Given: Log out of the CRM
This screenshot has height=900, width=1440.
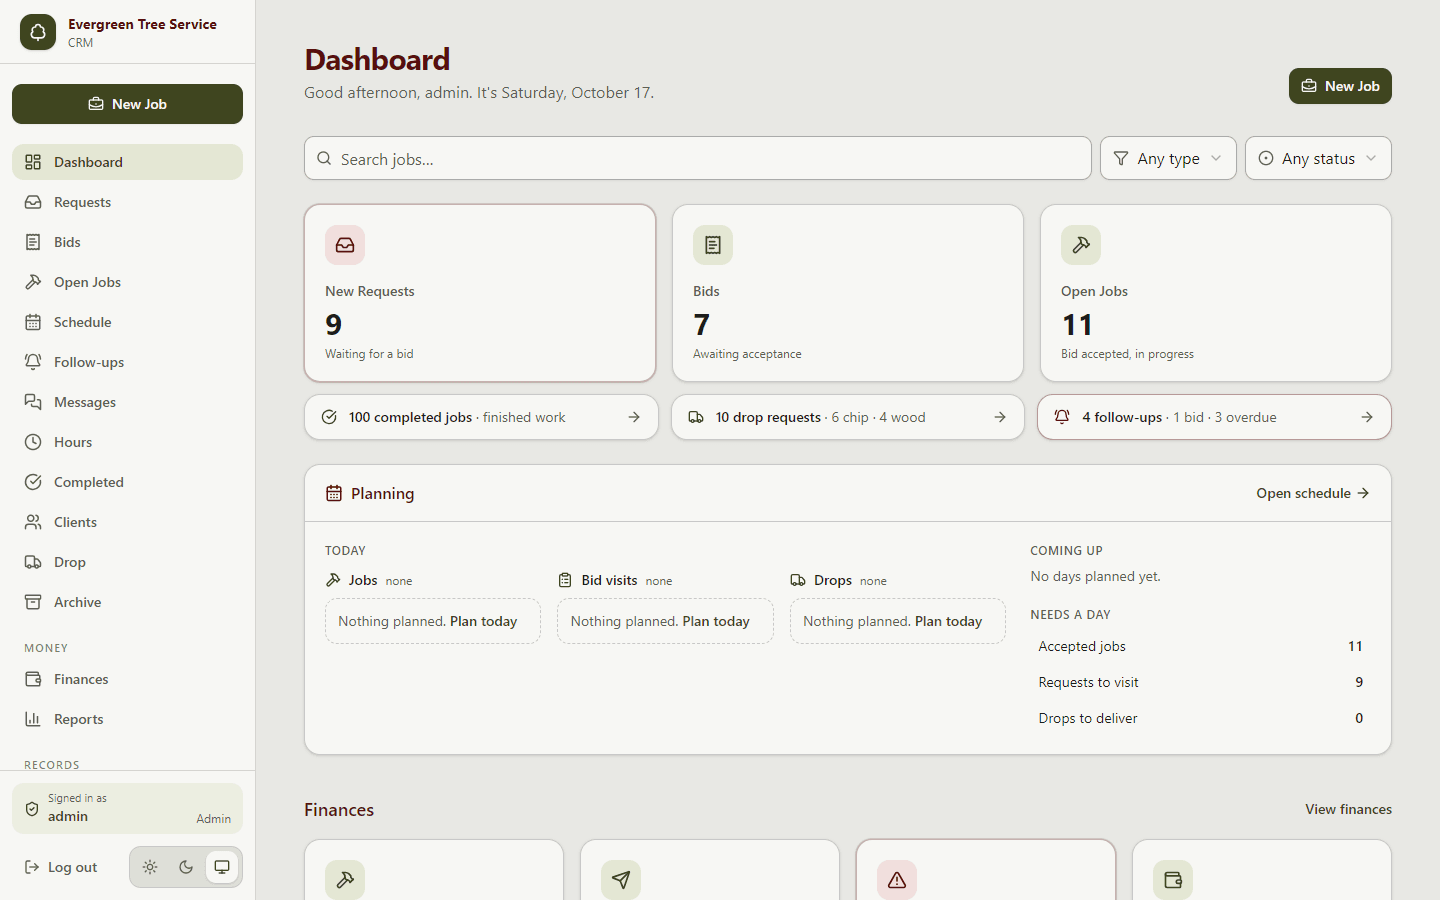Looking at the screenshot, I should point(61,867).
